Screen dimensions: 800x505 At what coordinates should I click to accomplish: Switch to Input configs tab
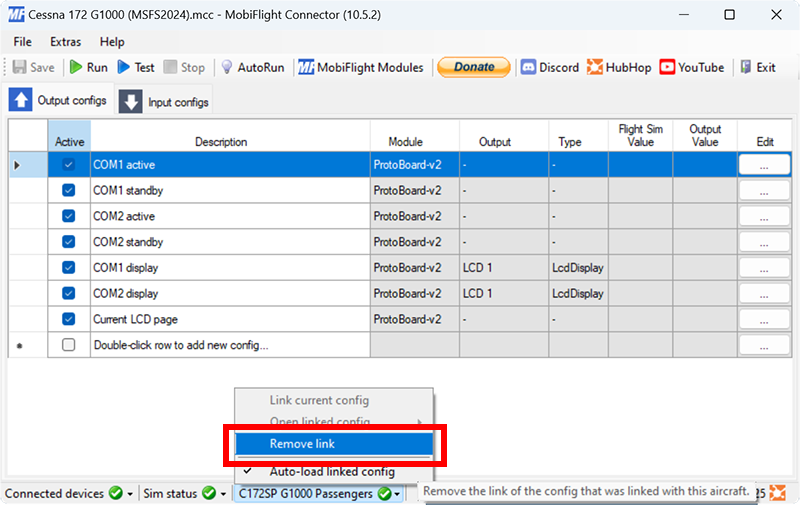point(164,102)
